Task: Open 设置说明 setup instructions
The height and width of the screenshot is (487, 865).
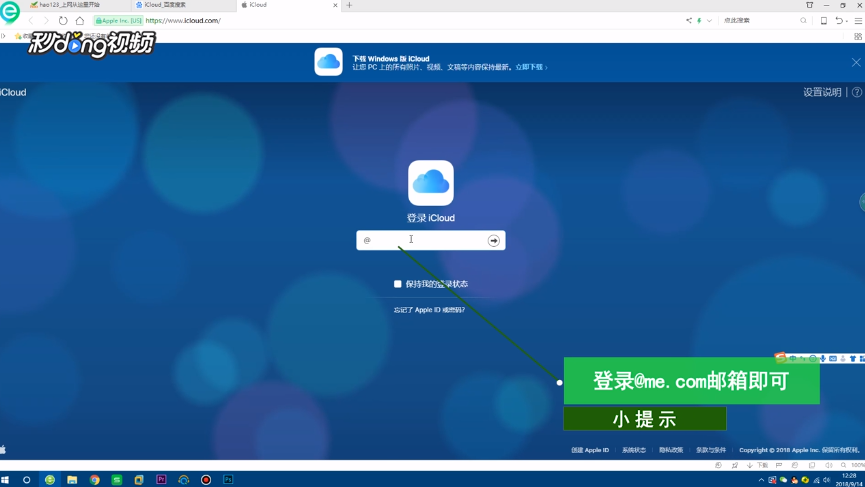Action: [x=822, y=92]
